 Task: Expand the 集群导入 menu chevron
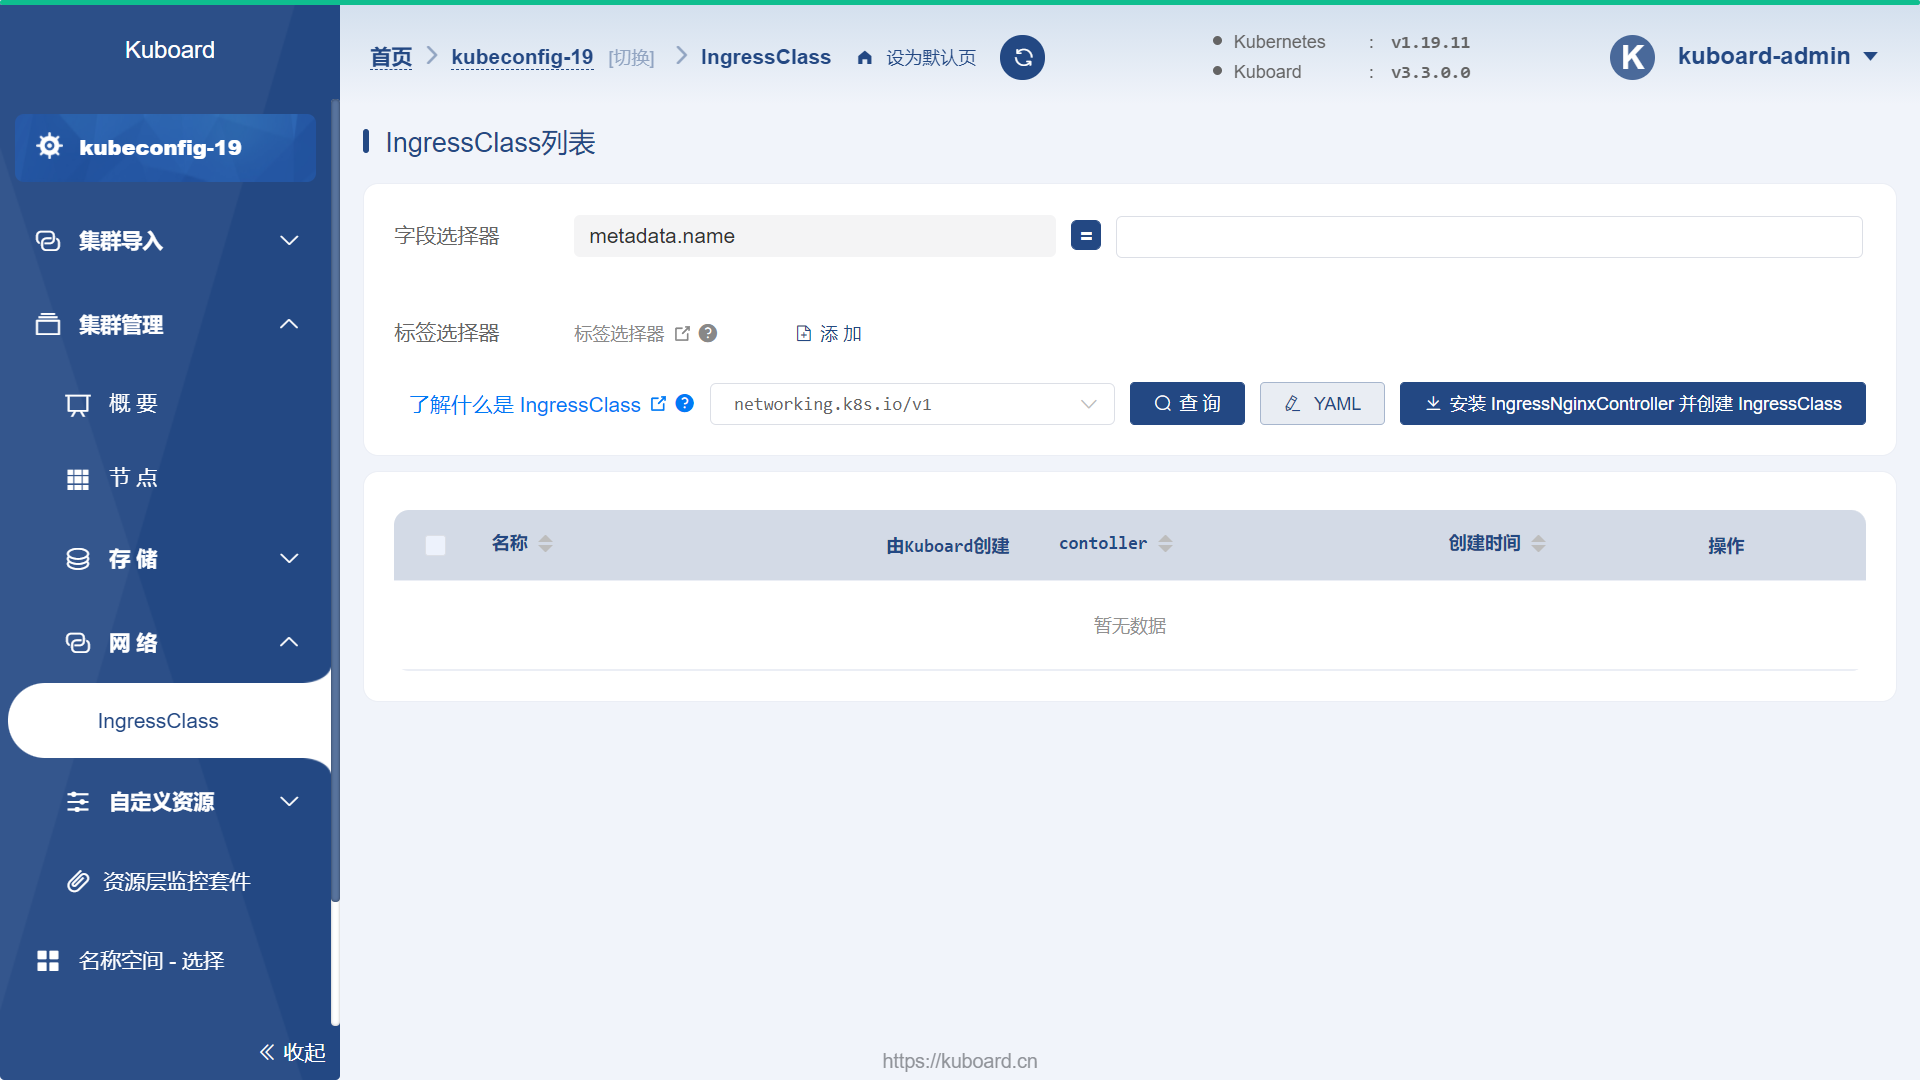point(289,241)
